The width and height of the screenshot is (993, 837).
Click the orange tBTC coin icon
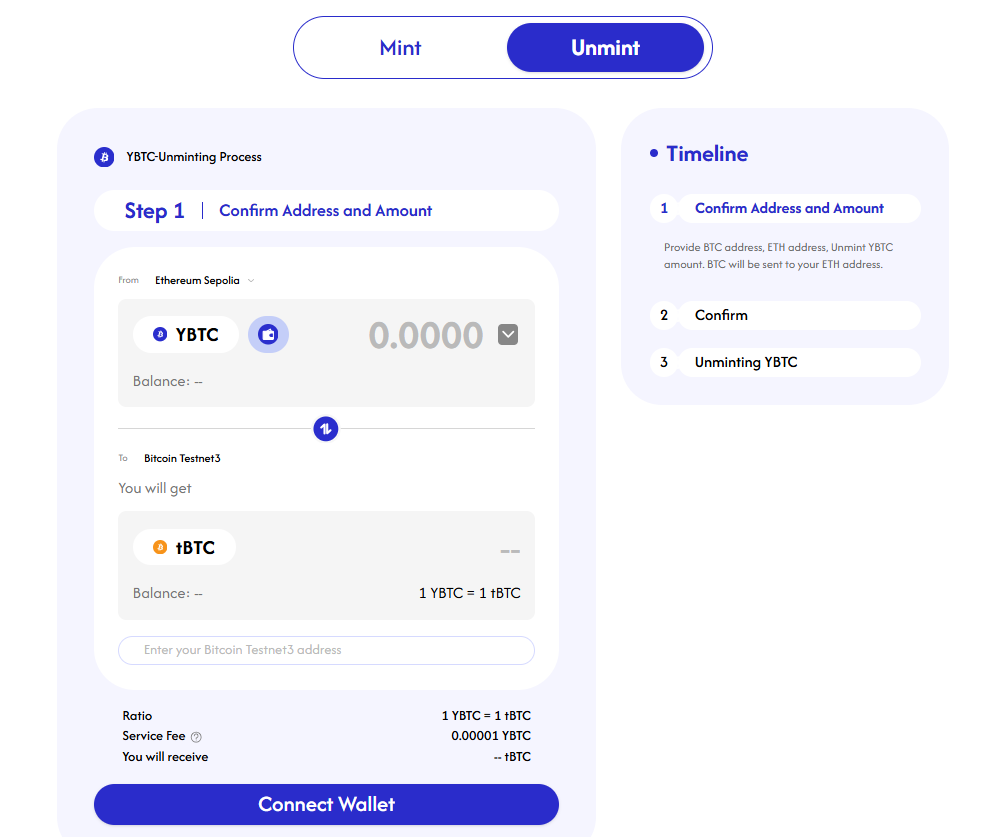coord(160,547)
